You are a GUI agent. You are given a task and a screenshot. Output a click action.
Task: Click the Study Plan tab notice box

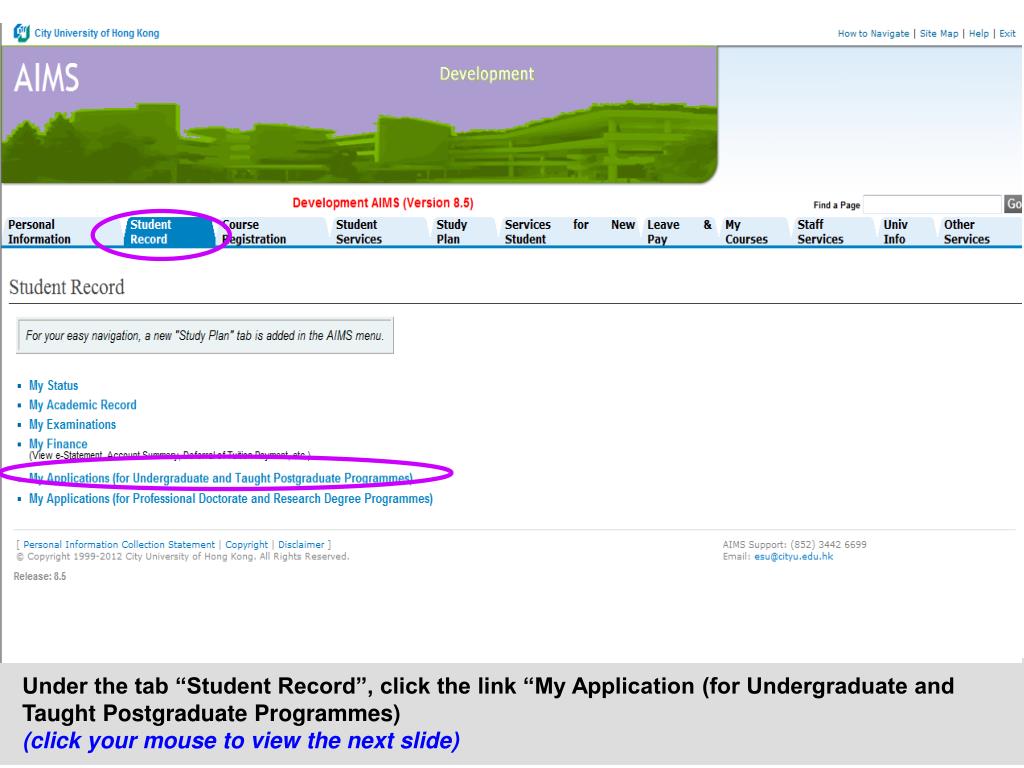pyautogui.click(x=205, y=336)
